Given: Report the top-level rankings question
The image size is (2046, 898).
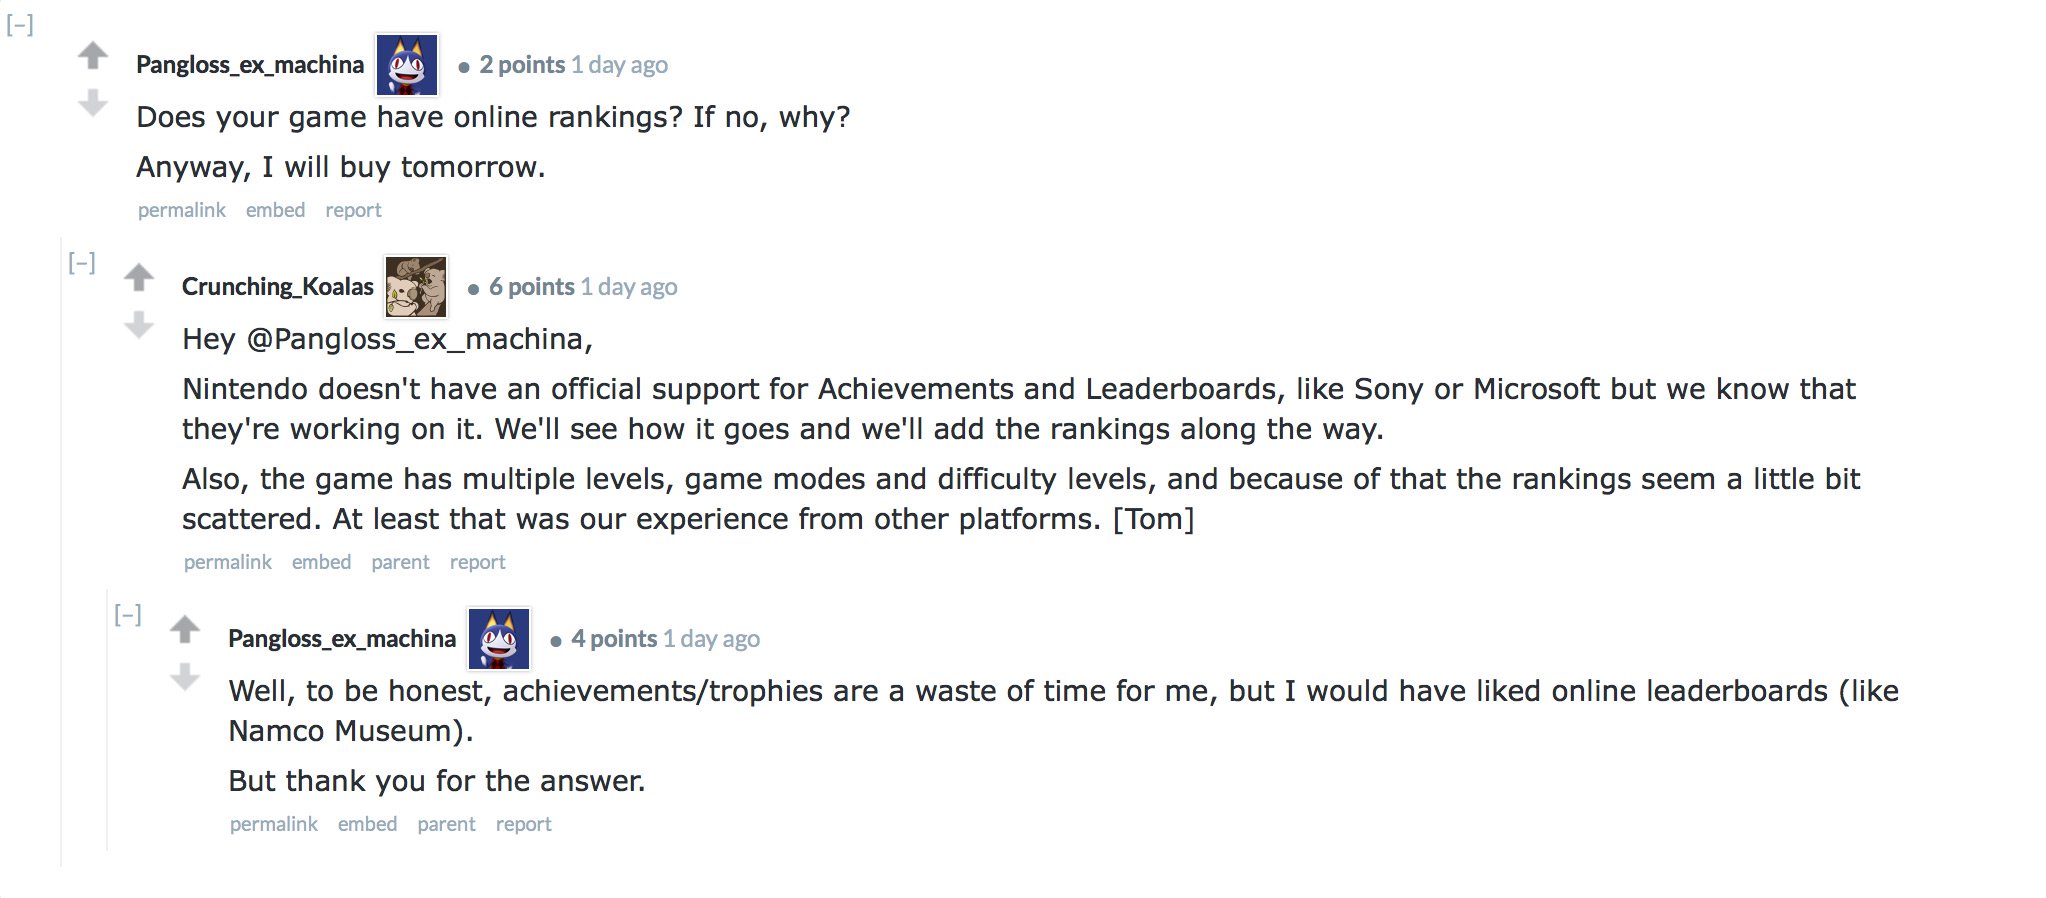Looking at the screenshot, I should tap(353, 210).
